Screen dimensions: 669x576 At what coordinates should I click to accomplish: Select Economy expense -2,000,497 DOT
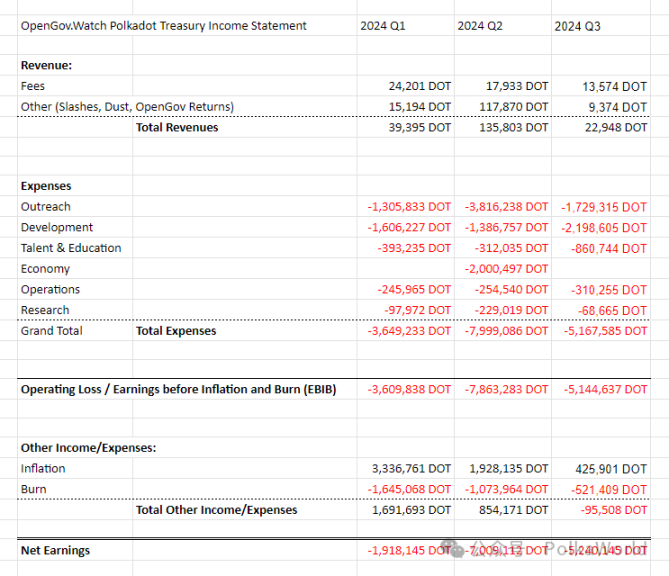tap(507, 269)
